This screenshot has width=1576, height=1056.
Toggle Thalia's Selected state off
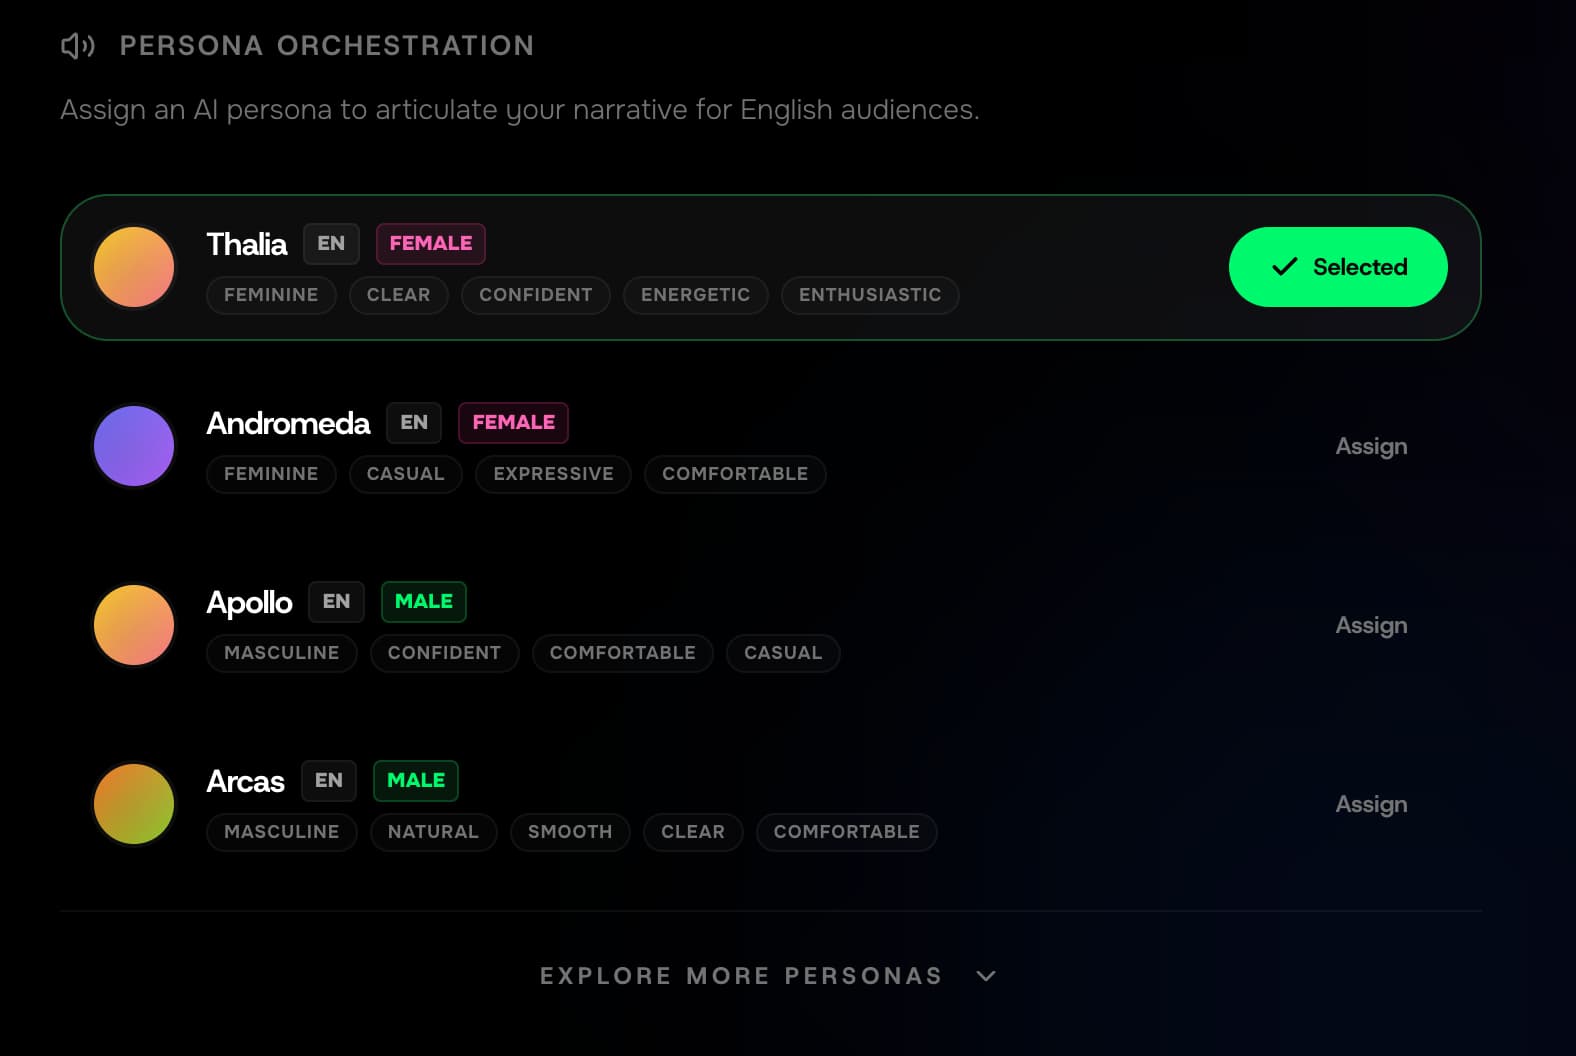point(1337,267)
